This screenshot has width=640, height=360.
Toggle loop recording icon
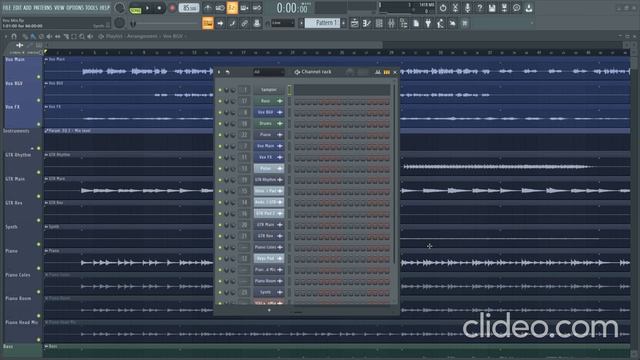pos(257,8)
